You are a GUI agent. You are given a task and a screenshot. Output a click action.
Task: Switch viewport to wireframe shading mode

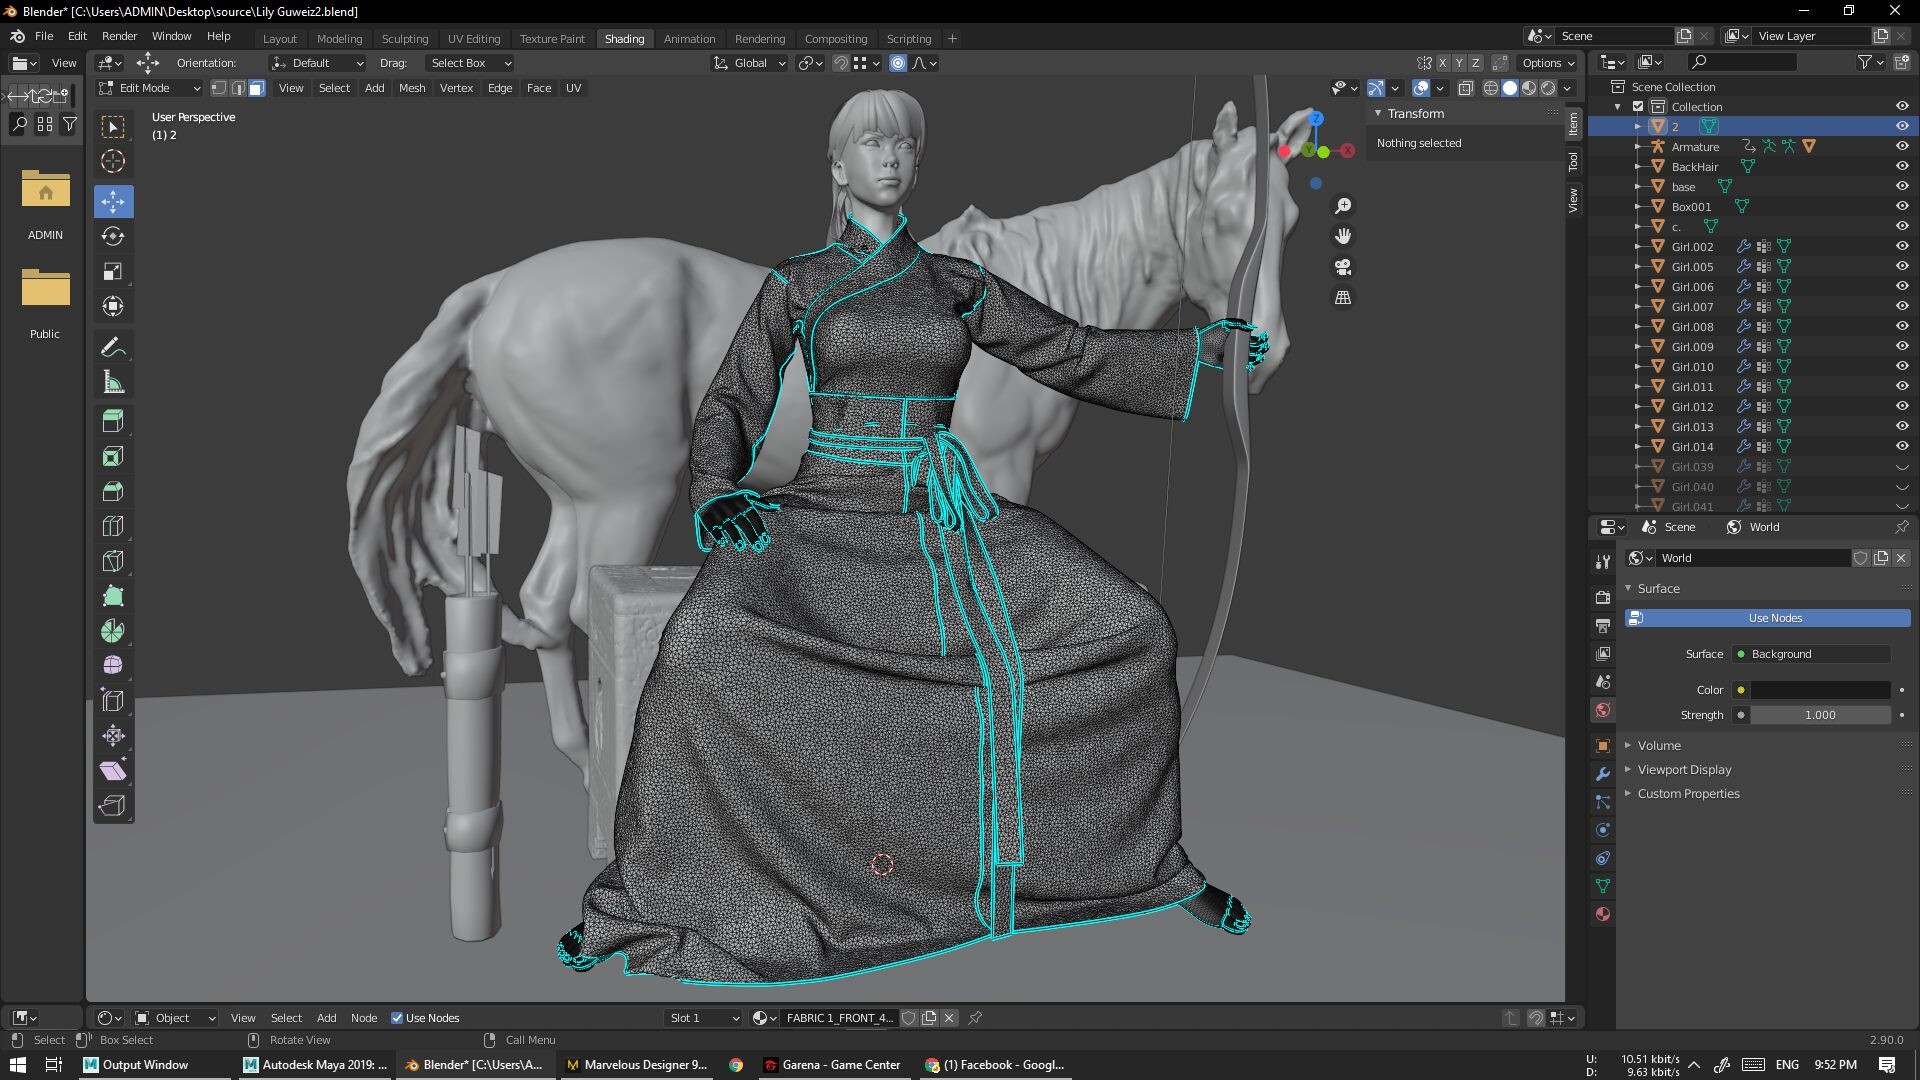pyautogui.click(x=1492, y=88)
